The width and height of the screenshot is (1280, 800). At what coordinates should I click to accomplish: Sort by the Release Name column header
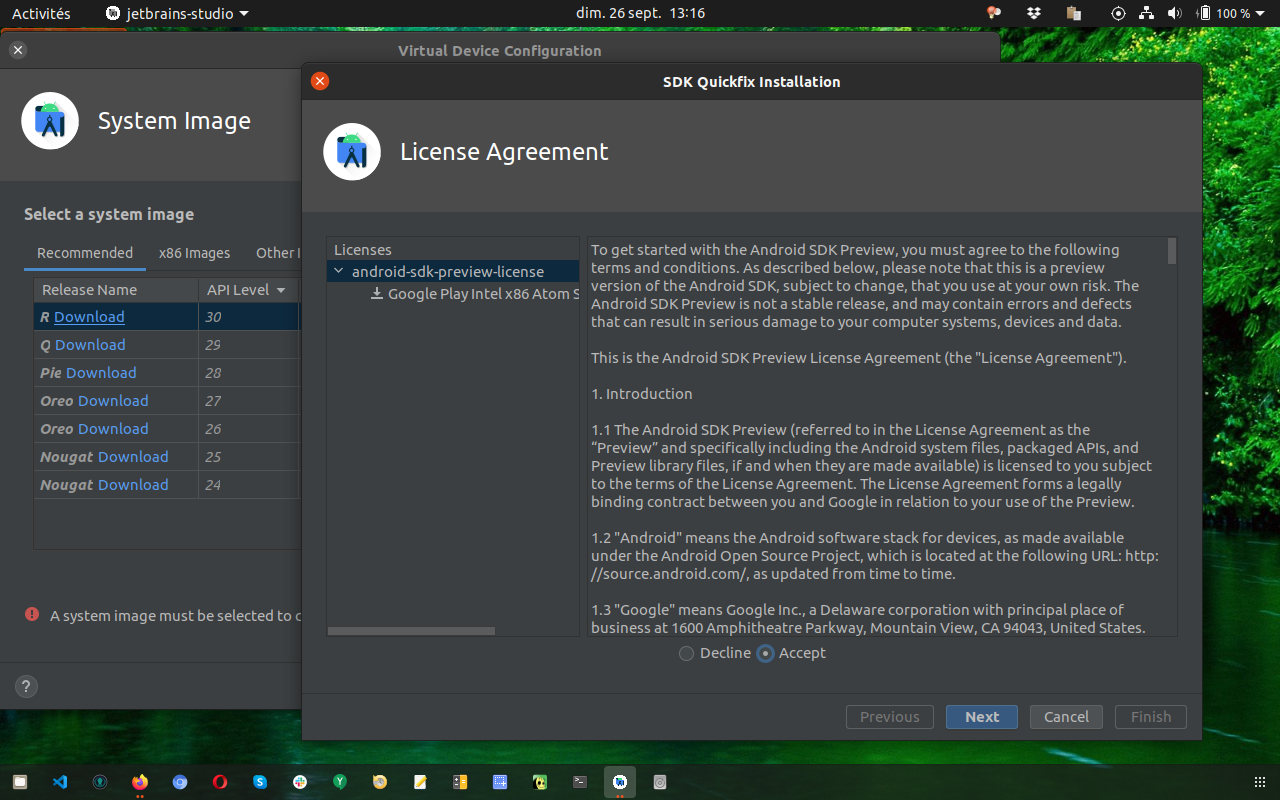click(116, 290)
